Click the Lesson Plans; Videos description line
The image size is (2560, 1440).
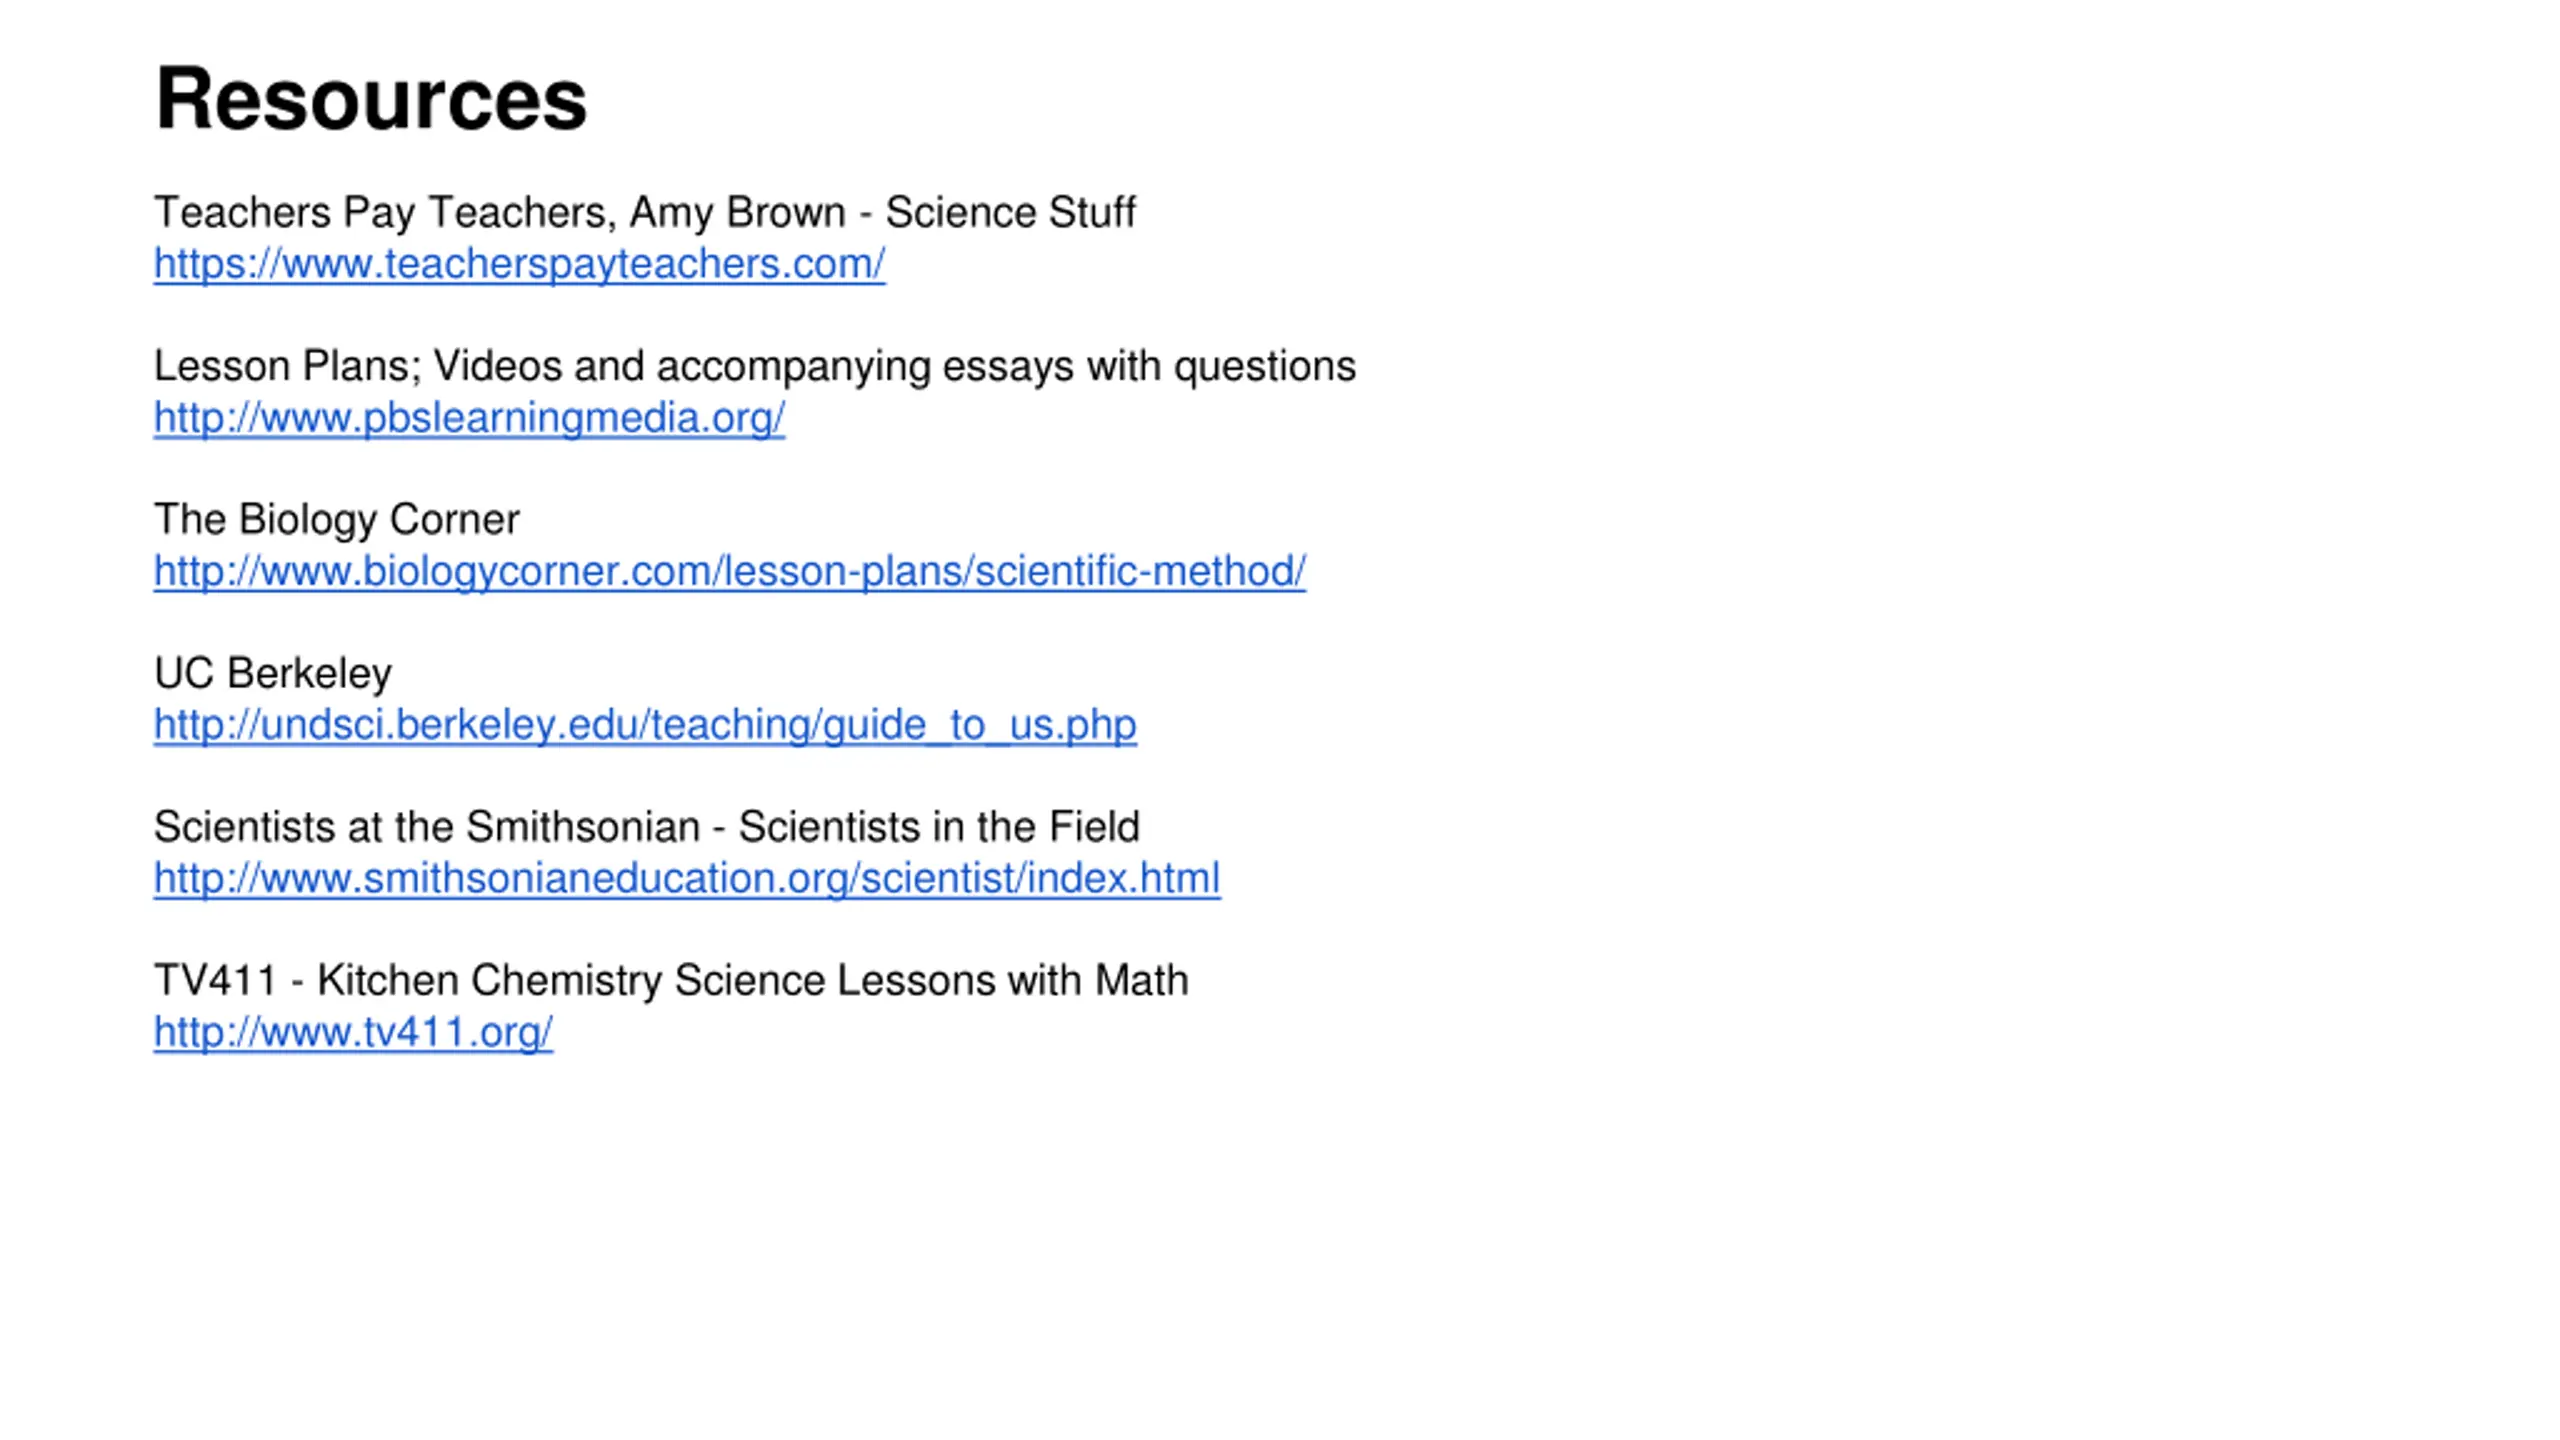tap(755, 367)
